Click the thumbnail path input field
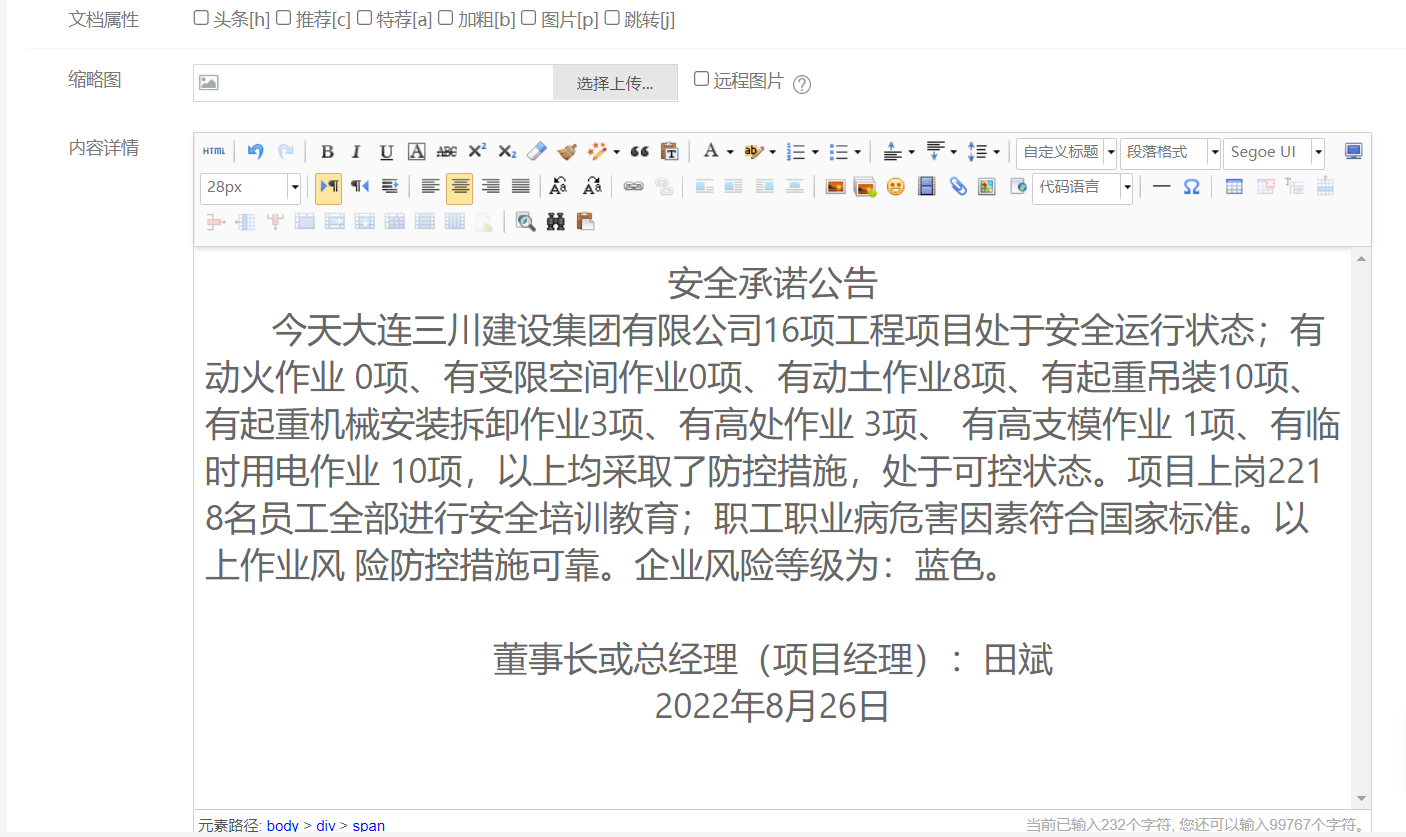Image resolution: width=1406 pixels, height=837 pixels. point(373,83)
